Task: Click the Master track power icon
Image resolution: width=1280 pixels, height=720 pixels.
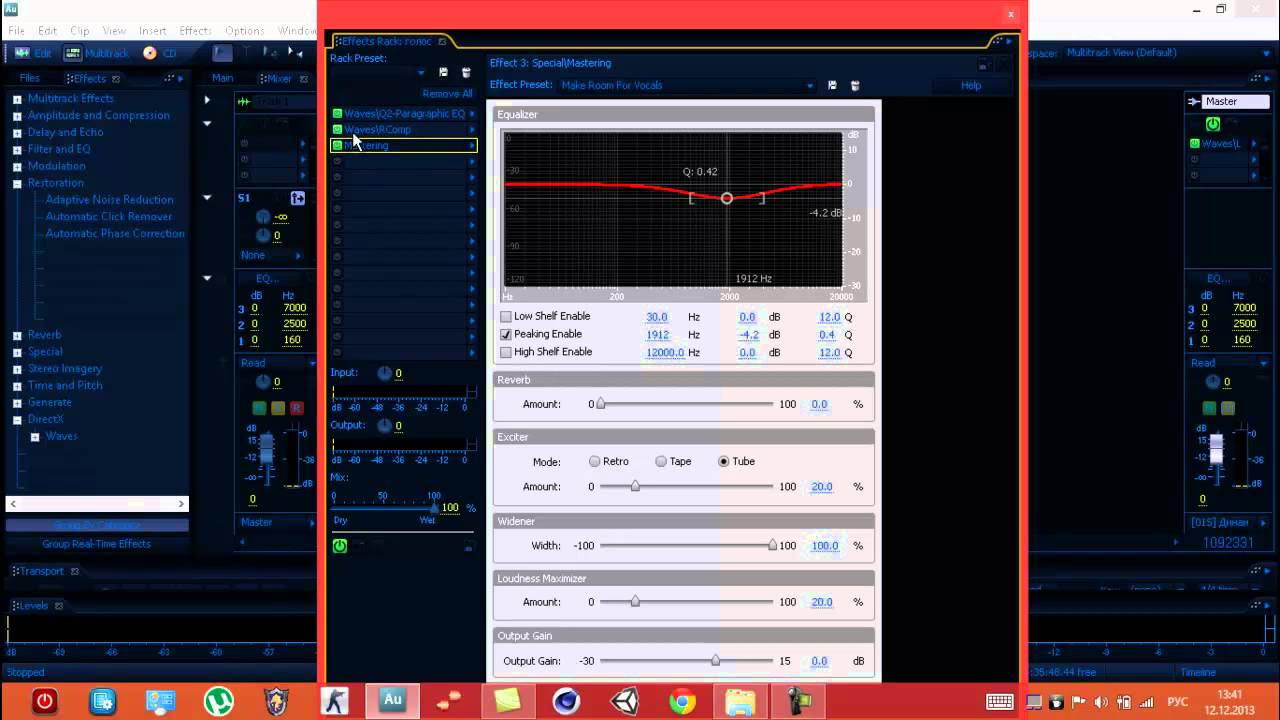Action: (1213, 124)
